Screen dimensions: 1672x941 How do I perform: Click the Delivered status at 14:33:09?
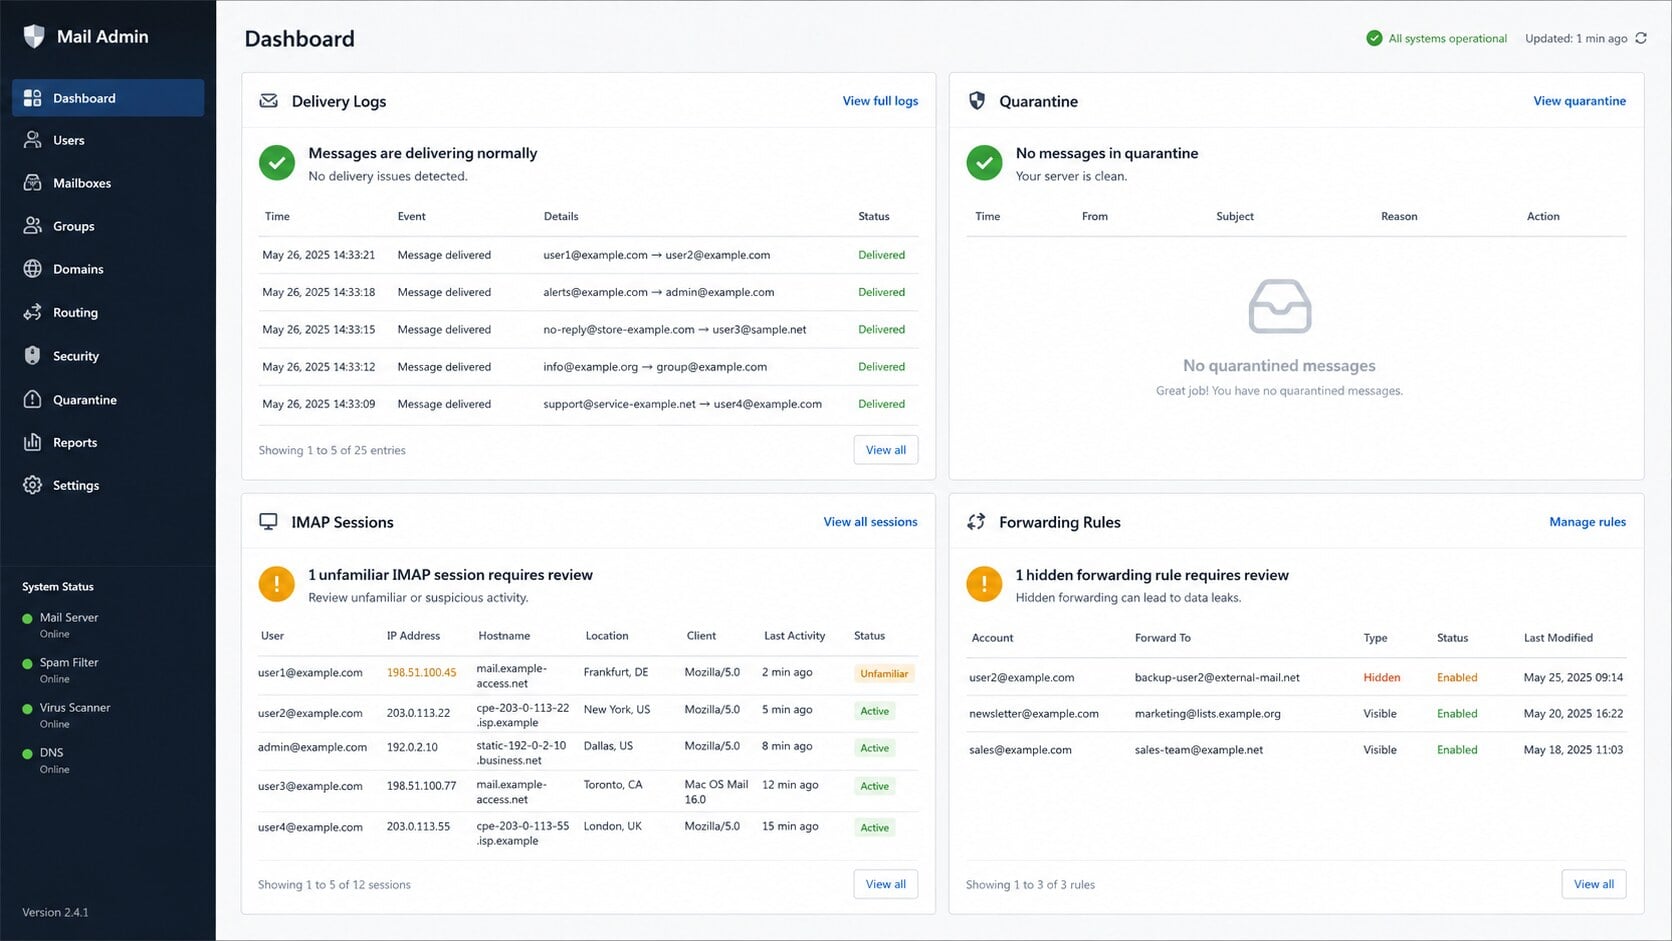coord(881,405)
